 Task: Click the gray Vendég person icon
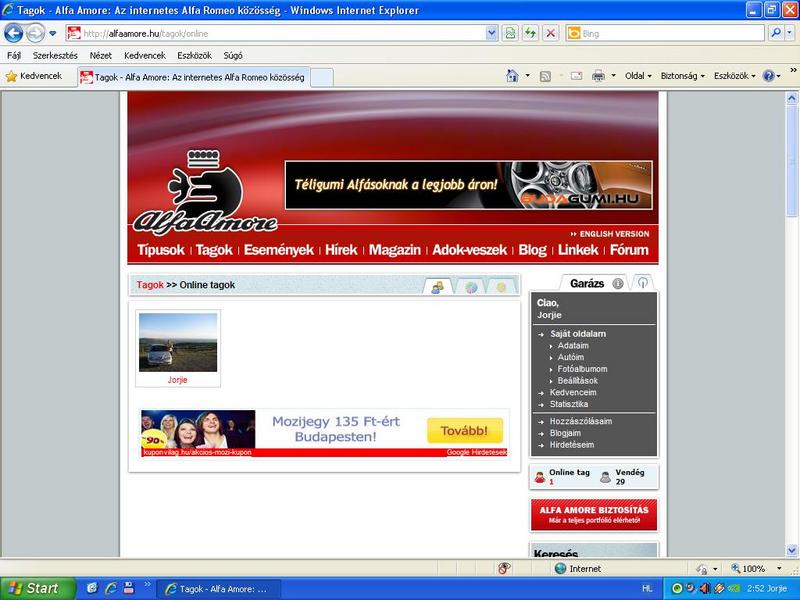click(x=606, y=478)
